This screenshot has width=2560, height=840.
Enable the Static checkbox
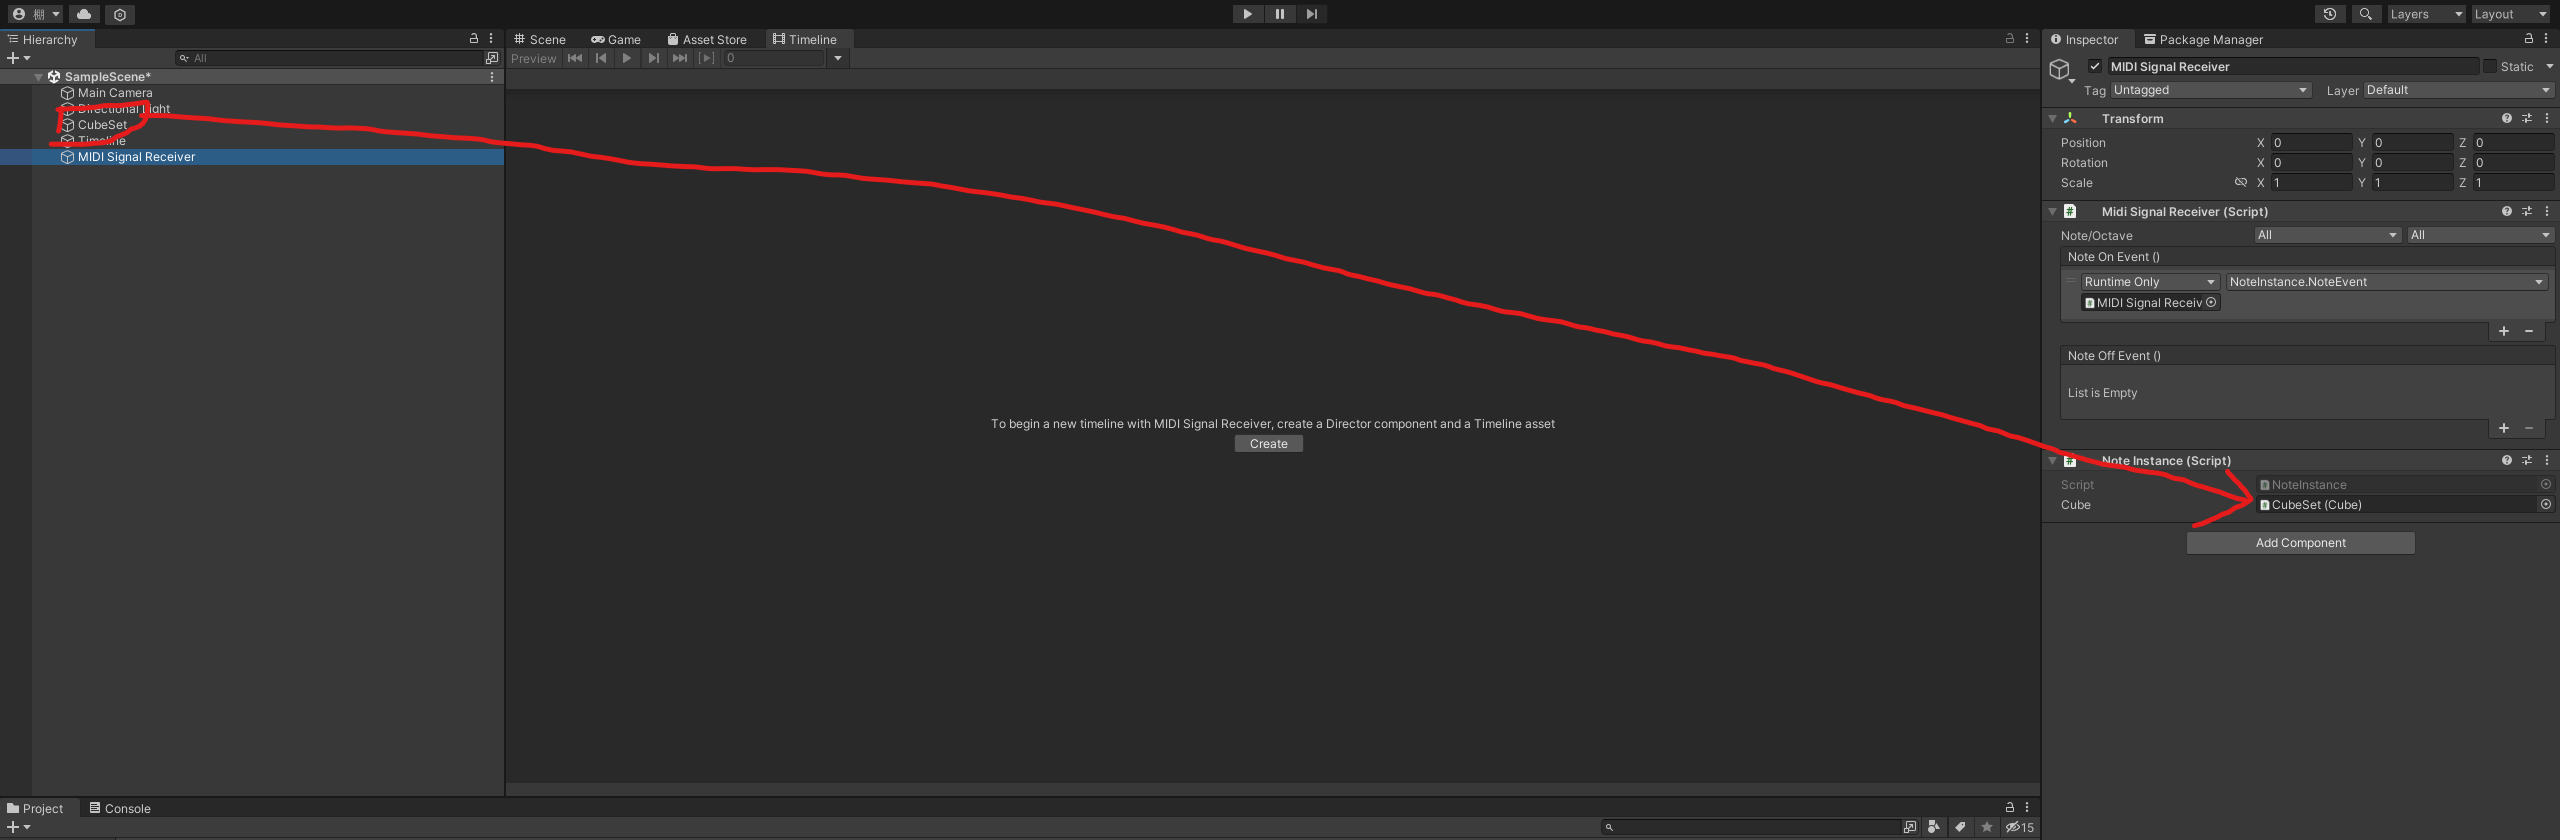2490,66
